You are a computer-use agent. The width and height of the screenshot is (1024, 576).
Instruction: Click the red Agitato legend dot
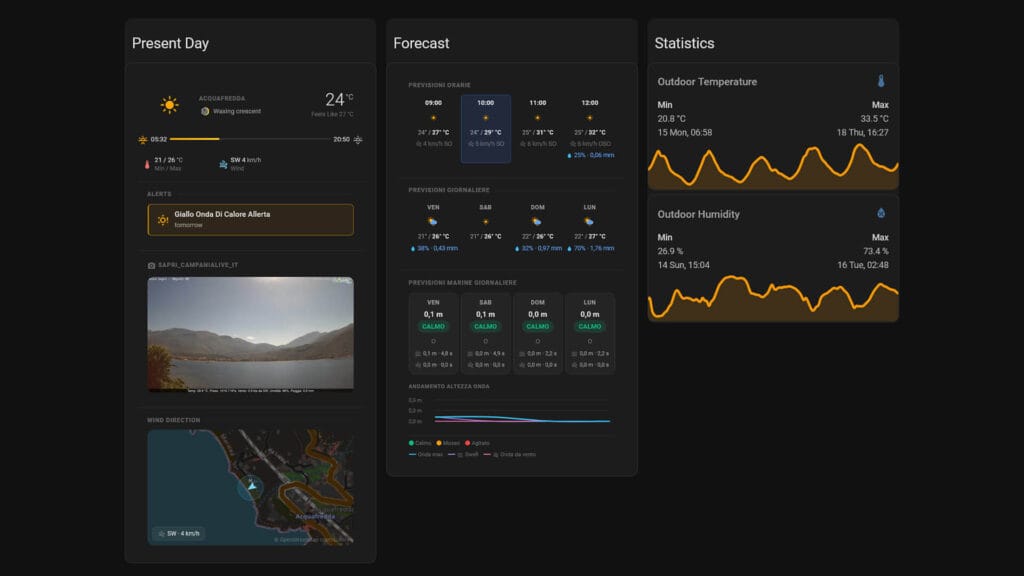pos(468,443)
